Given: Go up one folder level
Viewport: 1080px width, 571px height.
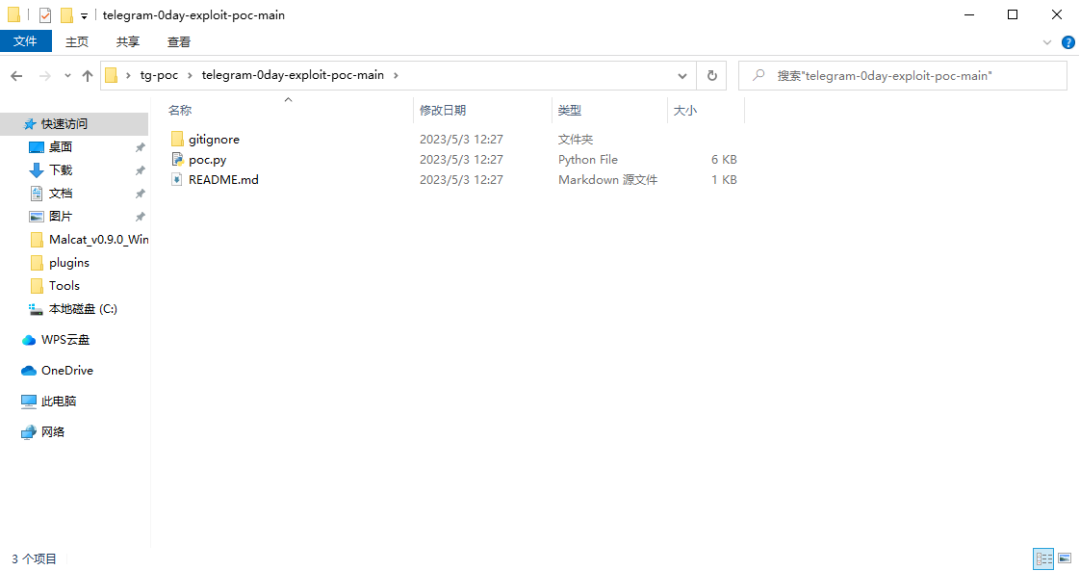Looking at the screenshot, I should click(x=87, y=76).
